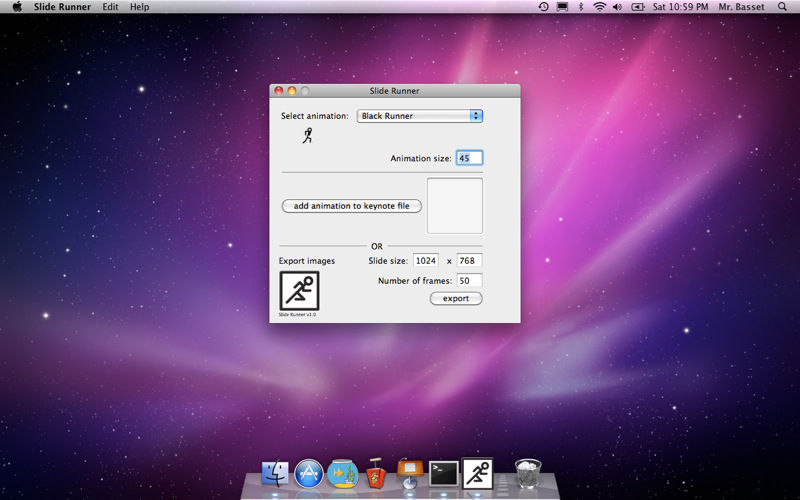Click add animation to keynote file button
This screenshot has width=800, height=500.
[x=352, y=206]
